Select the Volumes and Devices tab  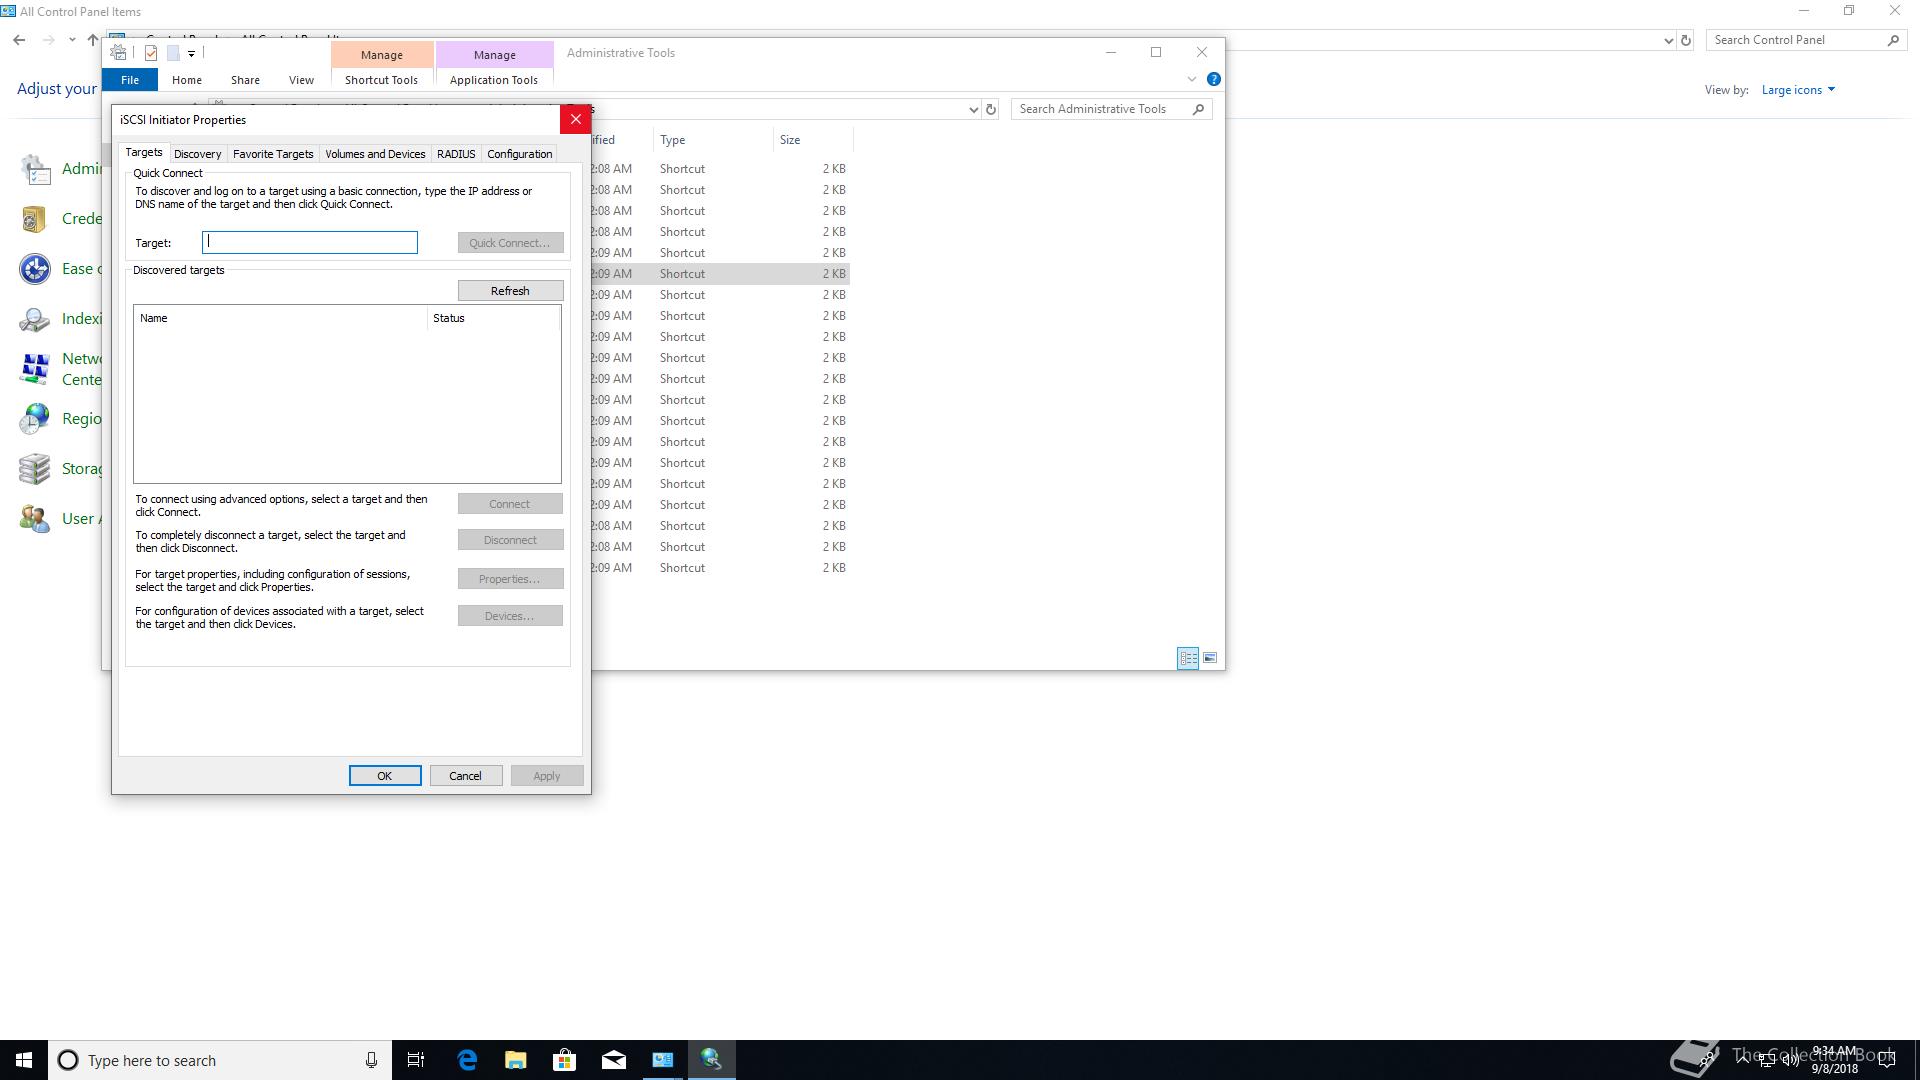click(375, 154)
